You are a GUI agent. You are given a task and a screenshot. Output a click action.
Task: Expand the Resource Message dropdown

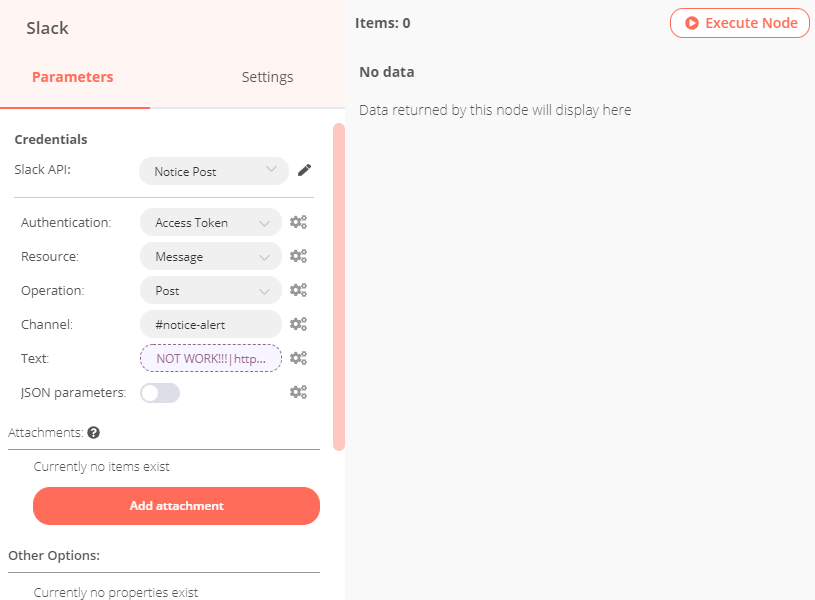tap(211, 257)
